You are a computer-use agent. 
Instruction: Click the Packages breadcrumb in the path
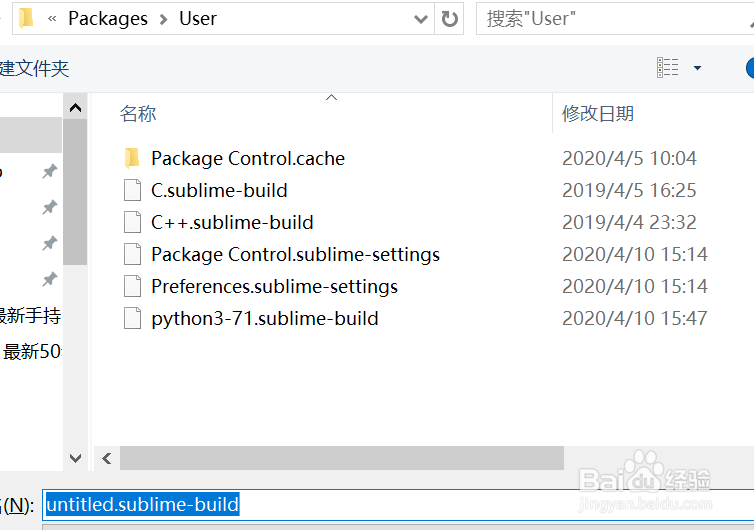108,18
